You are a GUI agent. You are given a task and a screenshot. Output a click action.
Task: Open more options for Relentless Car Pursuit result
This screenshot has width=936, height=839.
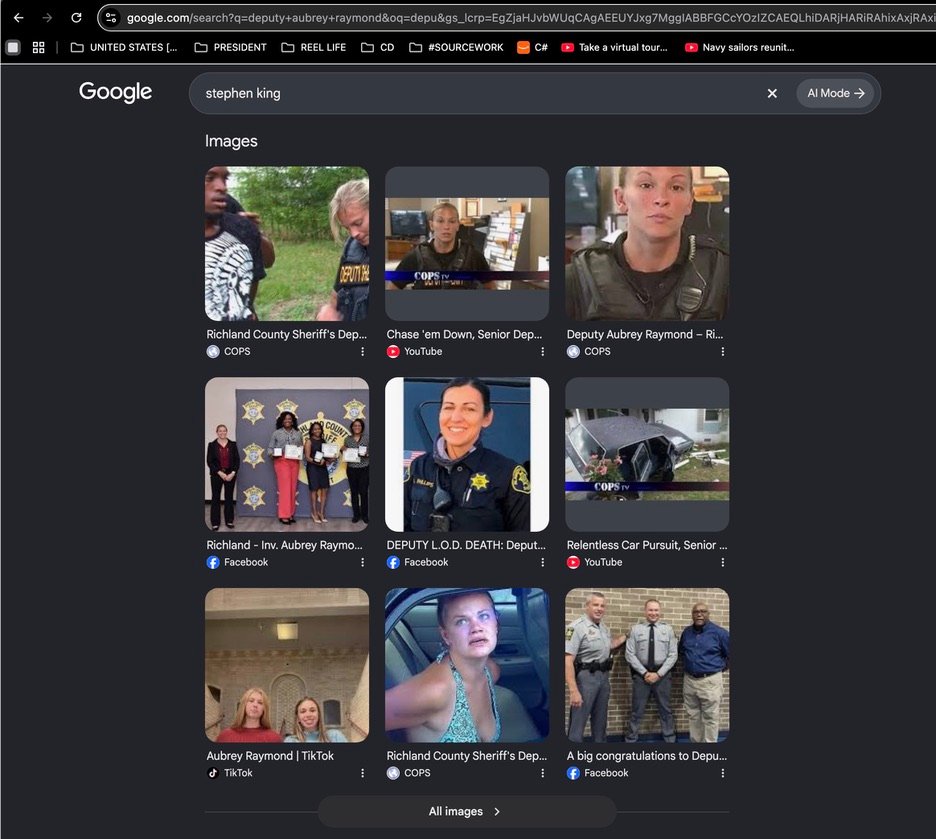(722, 562)
